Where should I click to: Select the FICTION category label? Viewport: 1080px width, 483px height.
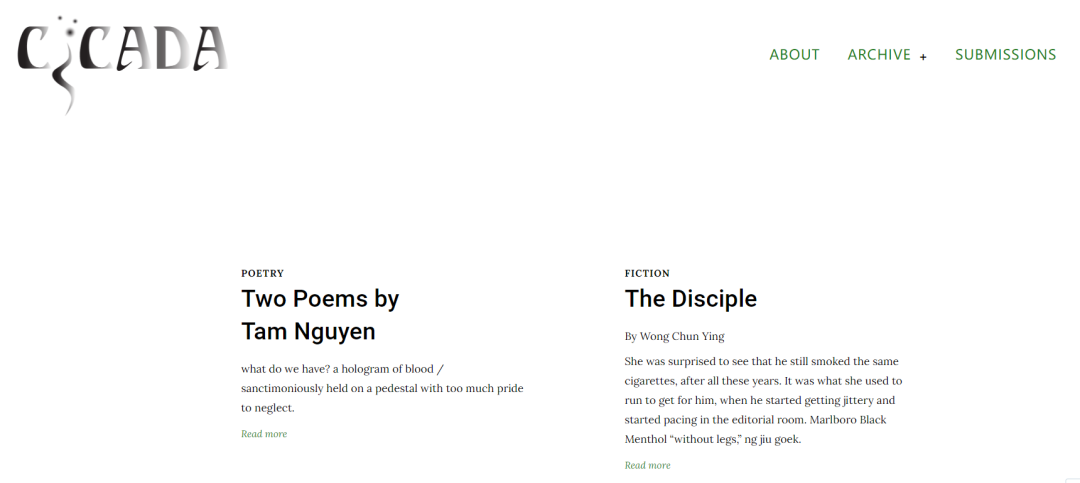point(647,274)
